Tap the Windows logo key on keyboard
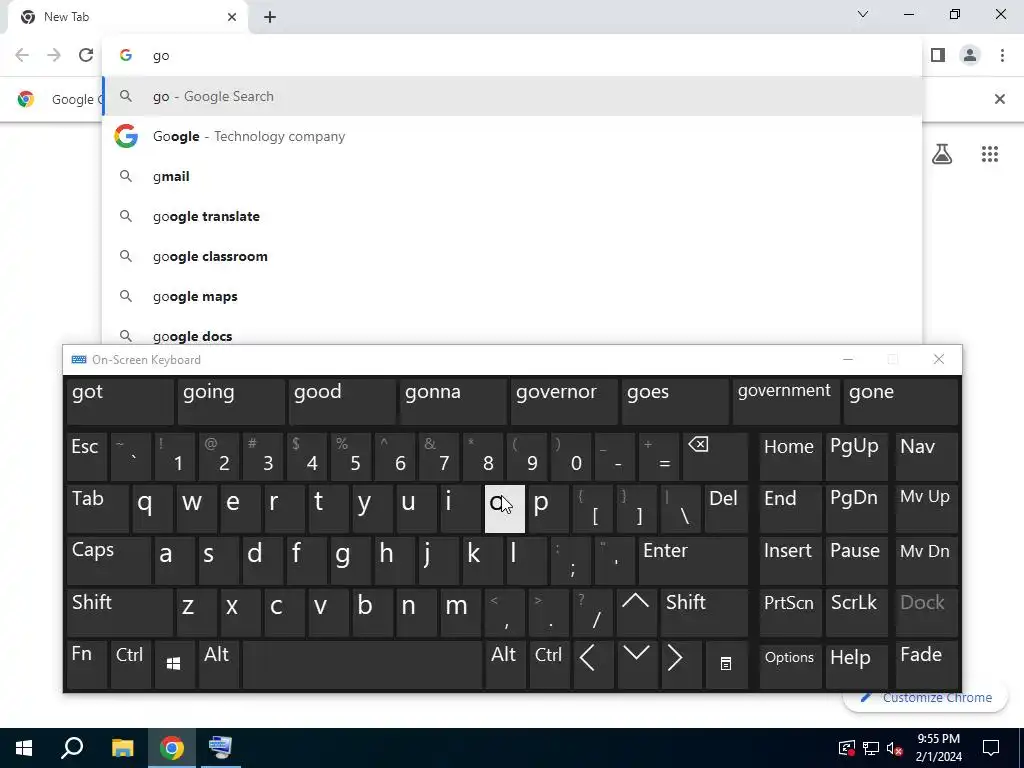Image resolution: width=1024 pixels, height=768 pixels. tap(174, 664)
